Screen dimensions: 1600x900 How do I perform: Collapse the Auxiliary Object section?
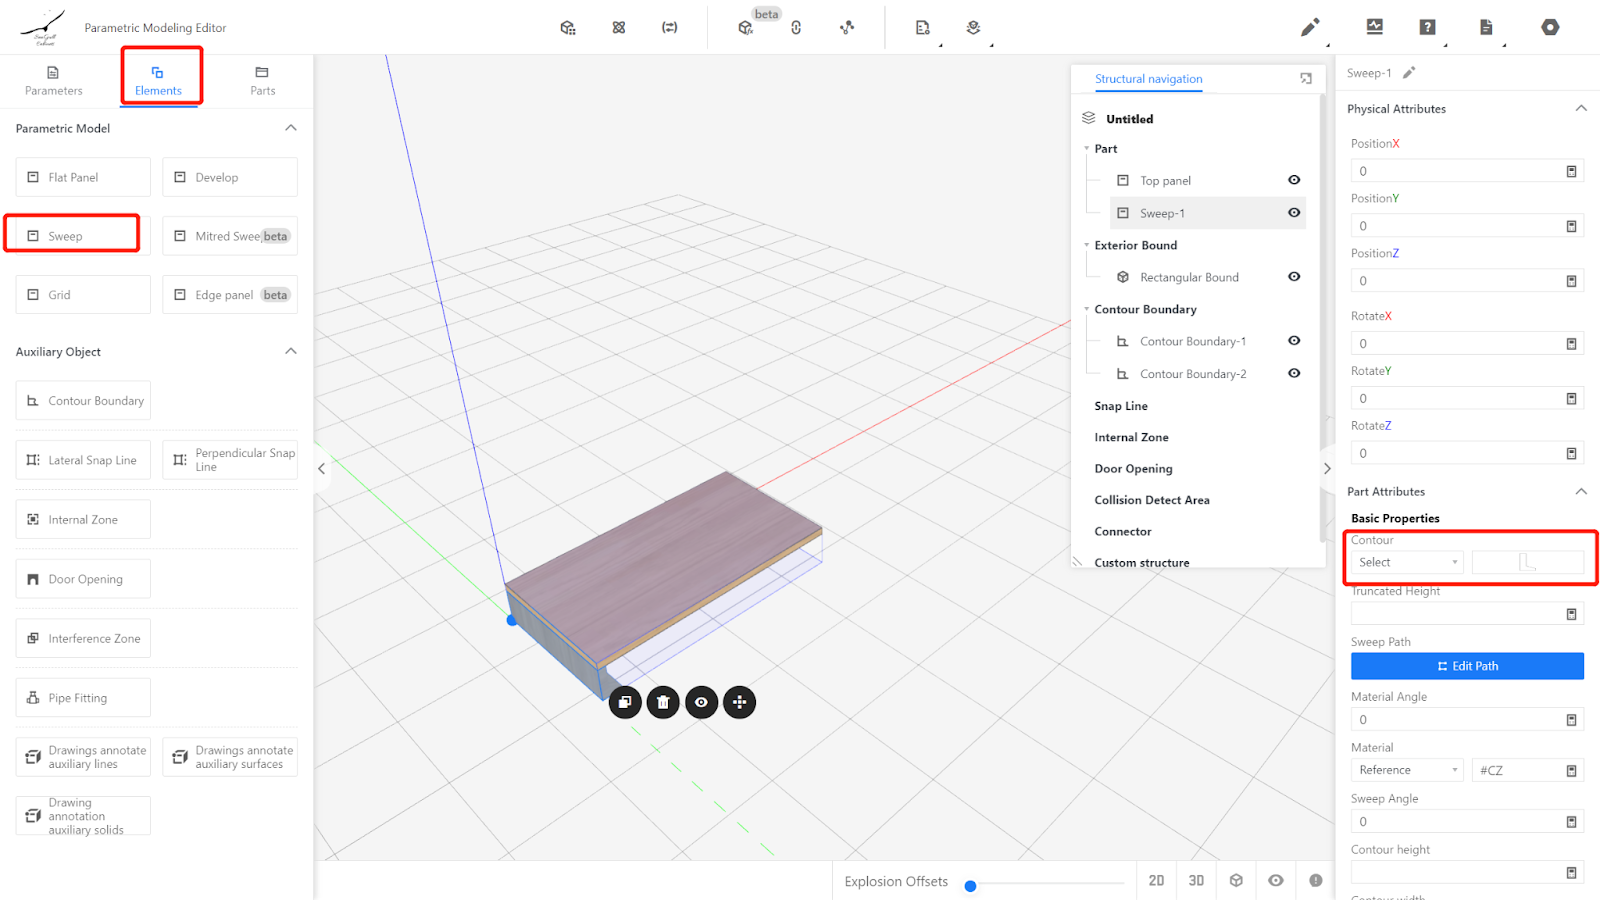pyautogui.click(x=291, y=351)
